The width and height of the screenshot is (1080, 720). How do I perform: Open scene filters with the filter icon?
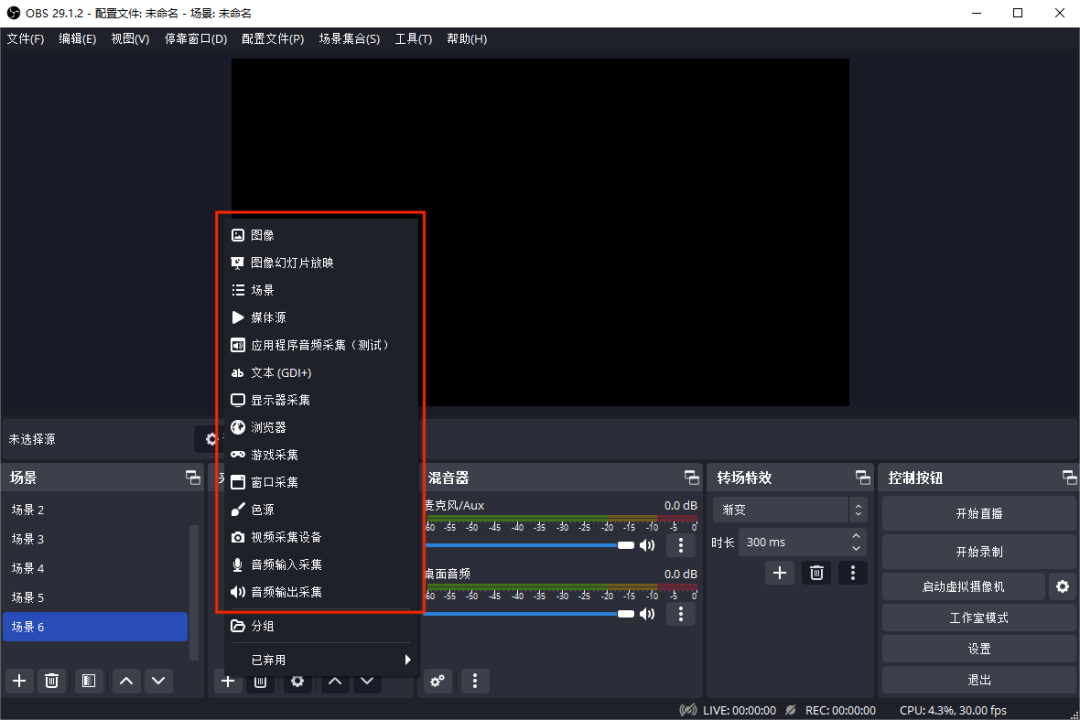coord(88,681)
